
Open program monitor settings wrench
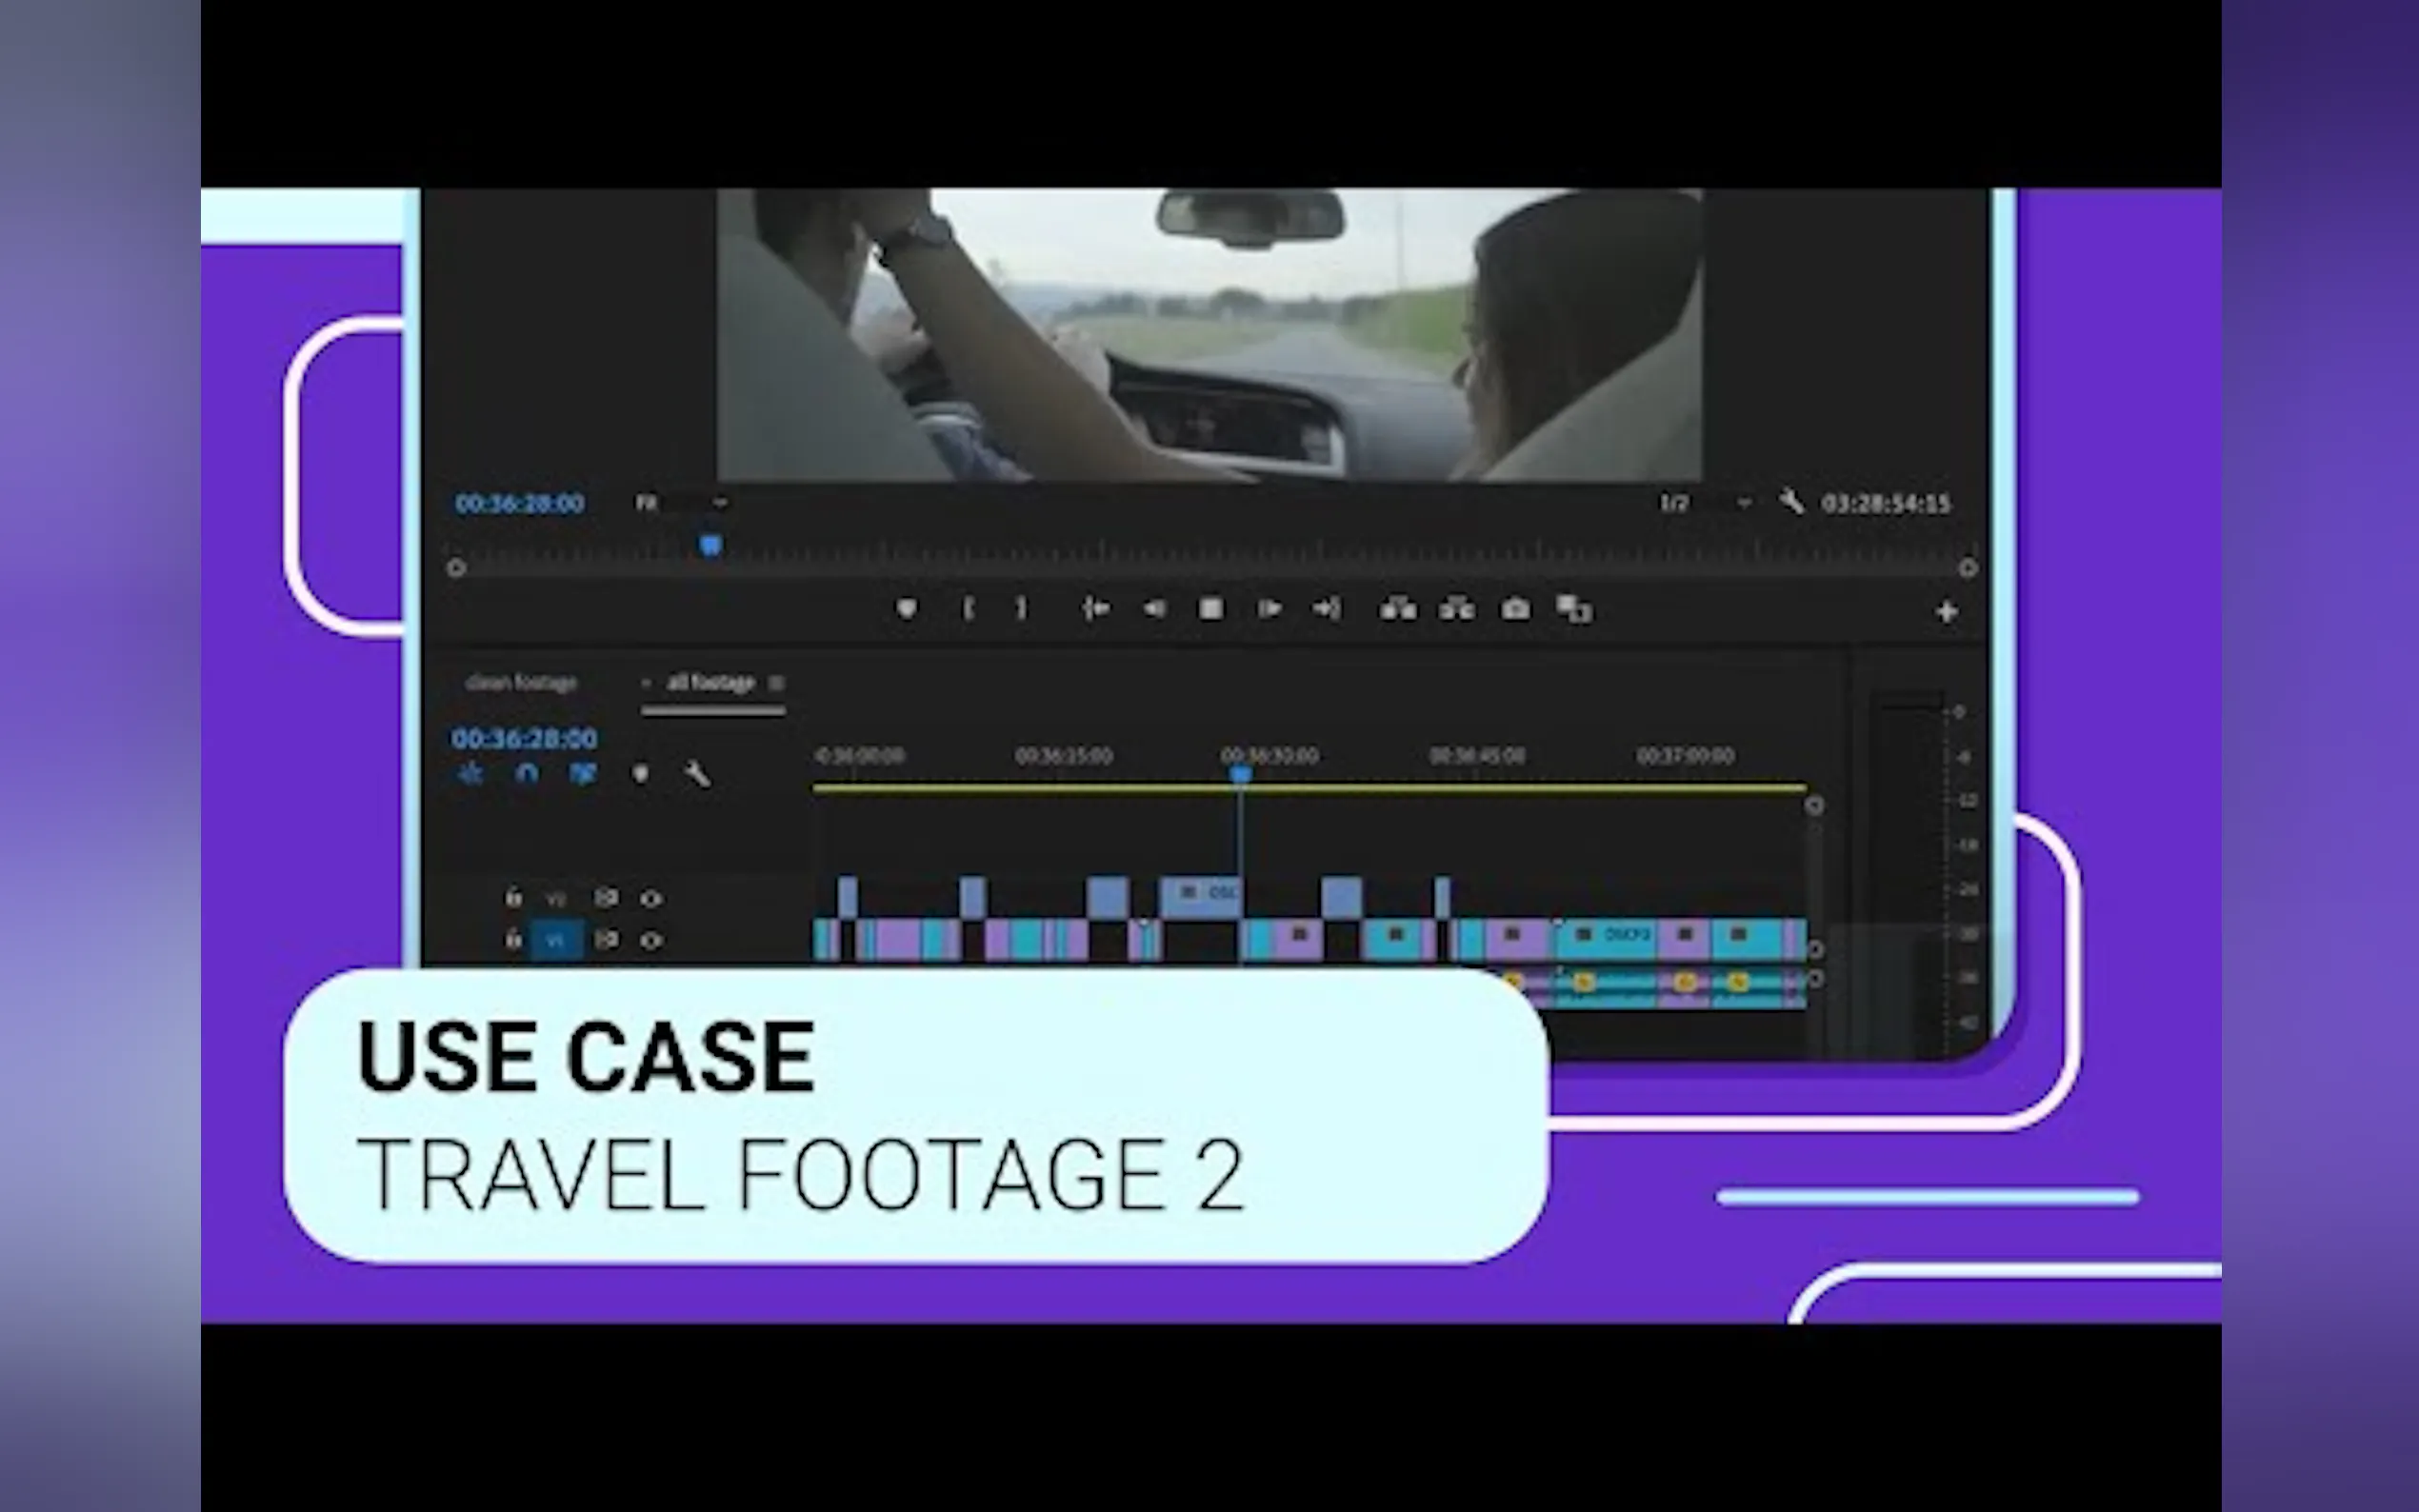tap(1791, 502)
